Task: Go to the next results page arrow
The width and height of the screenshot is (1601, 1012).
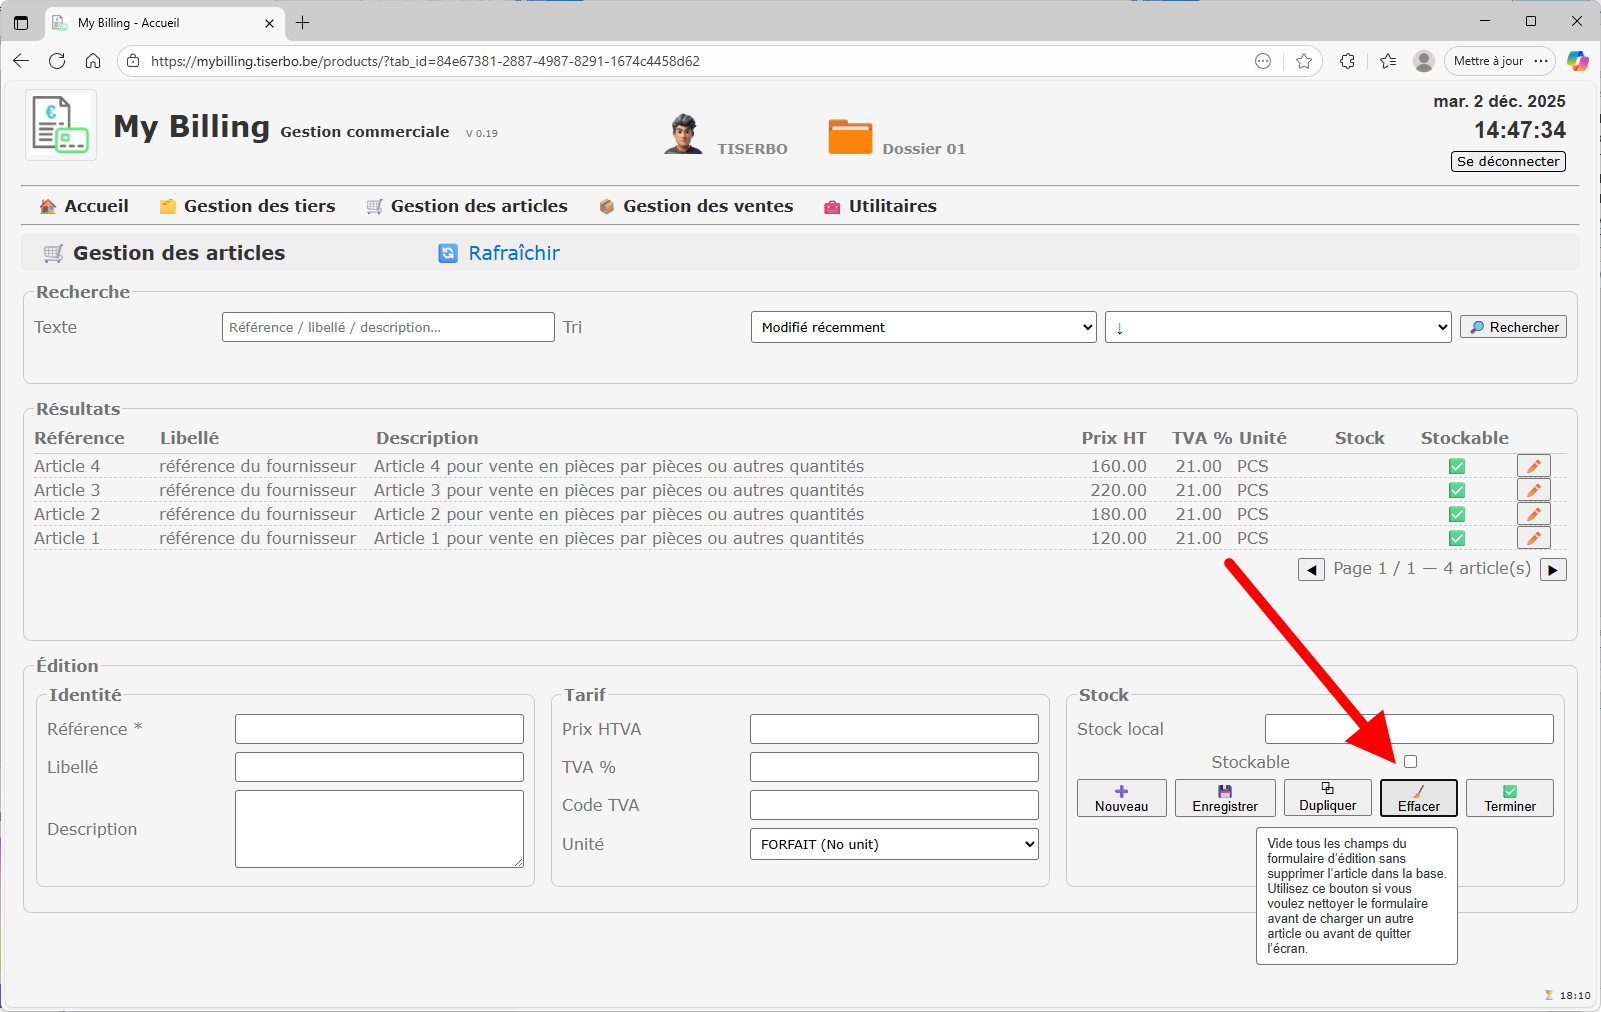Action: tap(1553, 570)
